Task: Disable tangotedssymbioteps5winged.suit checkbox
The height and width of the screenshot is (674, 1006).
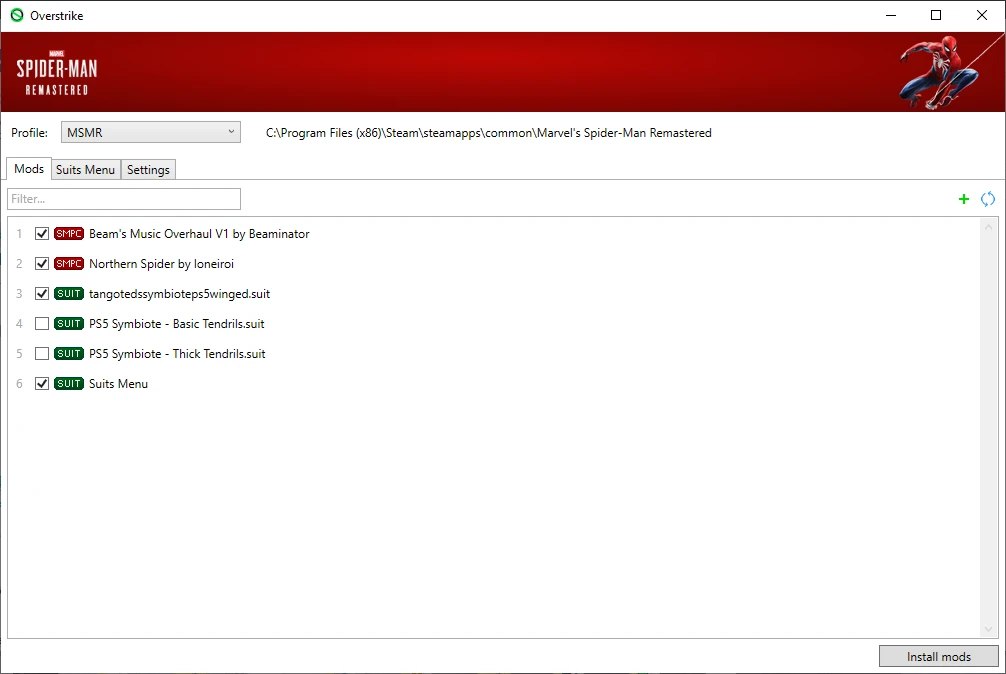Action: click(x=42, y=294)
